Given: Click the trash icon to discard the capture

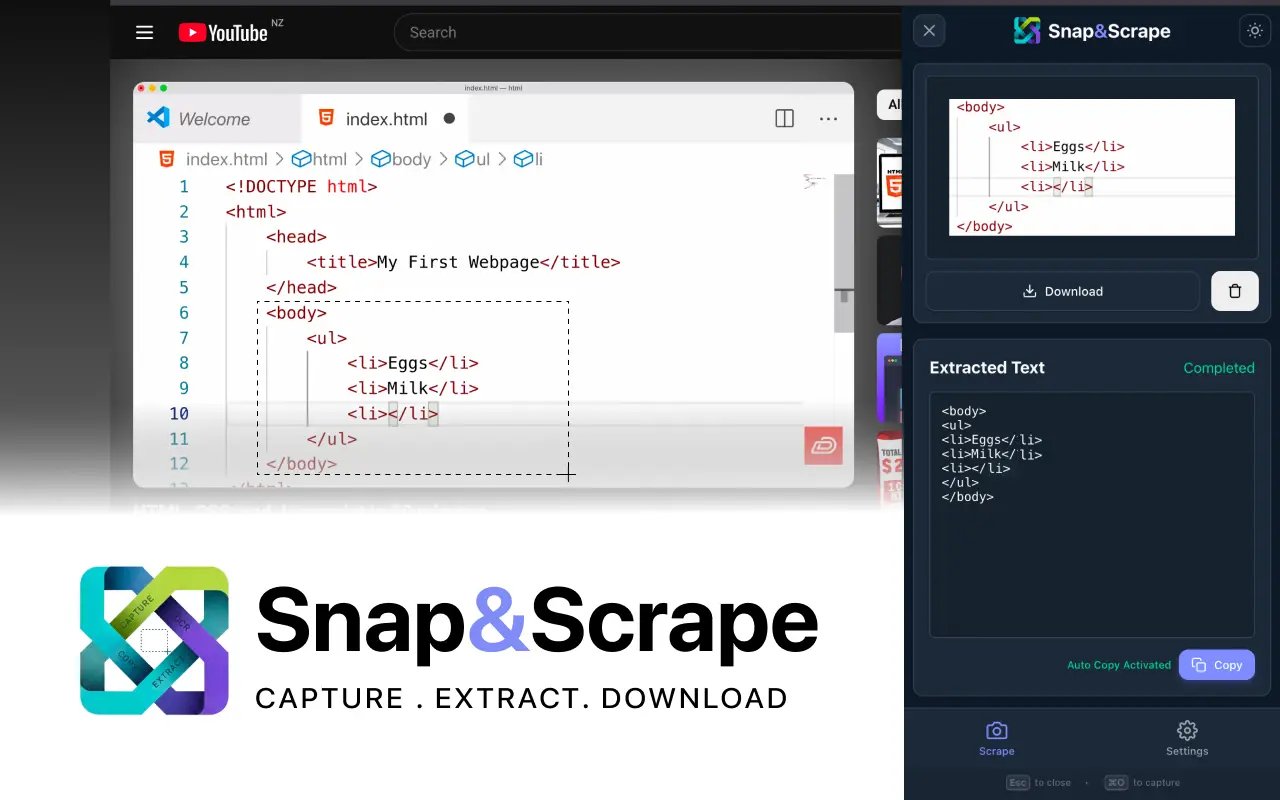Looking at the screenshot, I should 1234,291.
